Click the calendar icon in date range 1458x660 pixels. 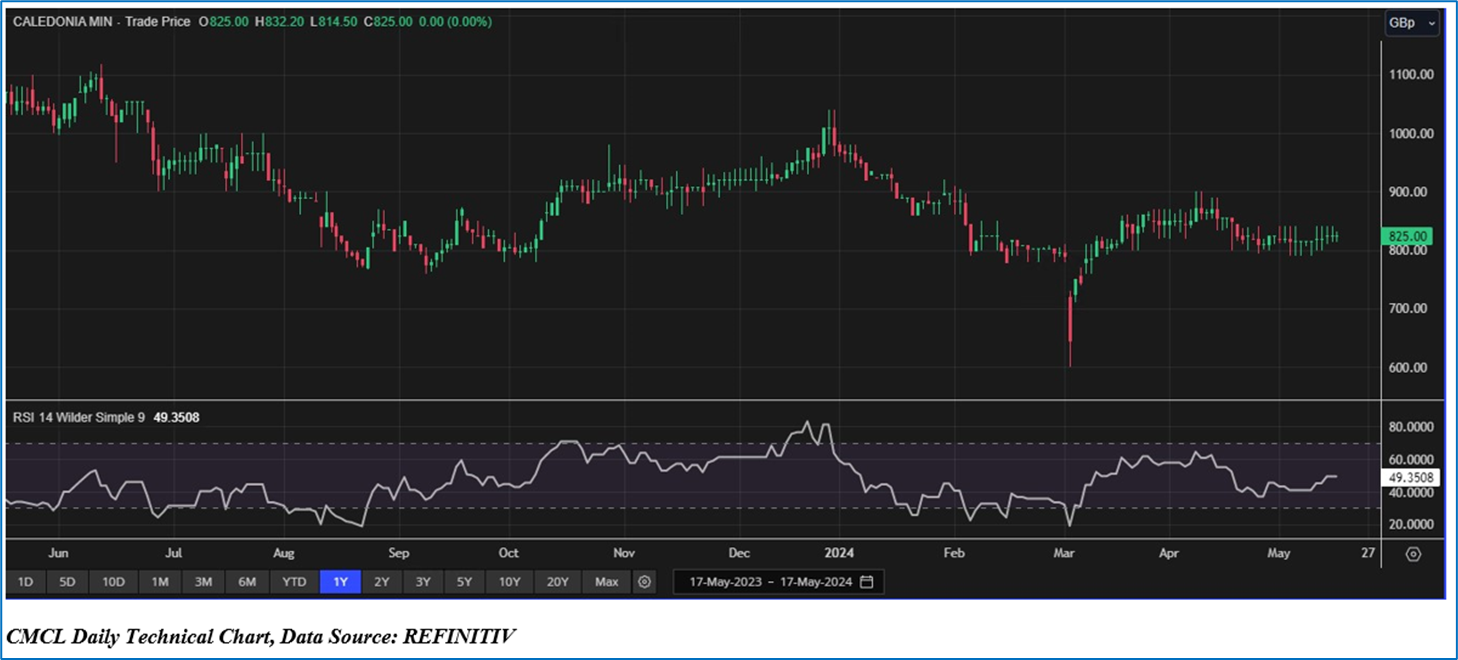tap(867, 582)
